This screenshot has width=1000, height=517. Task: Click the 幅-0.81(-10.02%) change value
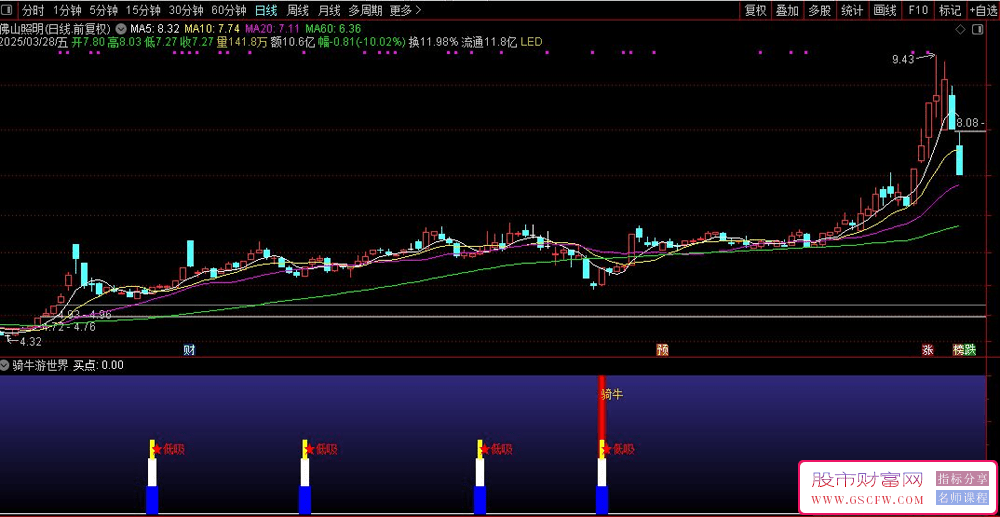[x=361, y=42]
